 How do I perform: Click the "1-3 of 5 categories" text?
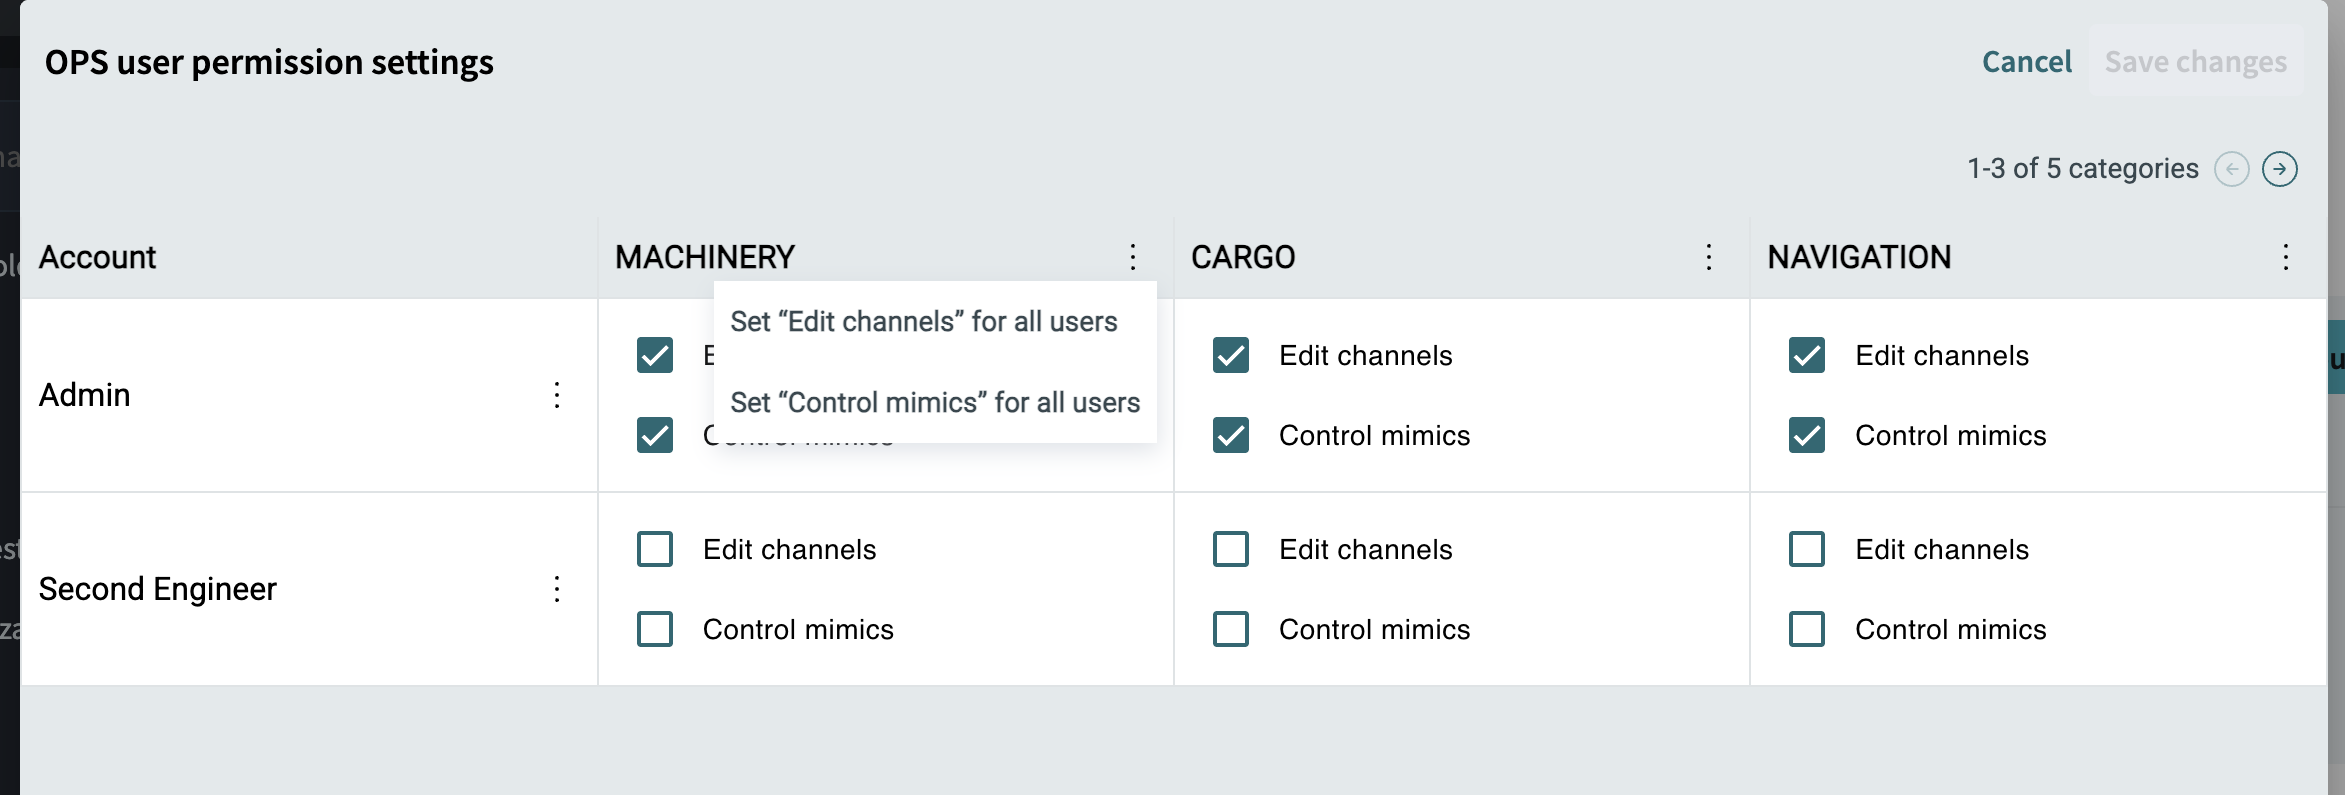pyautogui.click(x=2083, y=168)
